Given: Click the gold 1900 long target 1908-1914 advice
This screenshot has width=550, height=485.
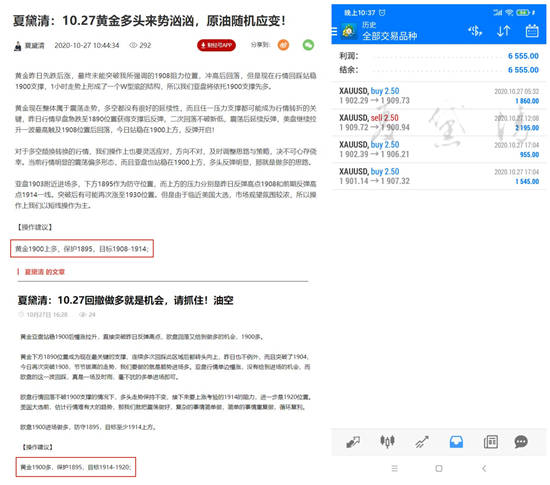Looking at the screenshot, I should (x=82, y=249).
